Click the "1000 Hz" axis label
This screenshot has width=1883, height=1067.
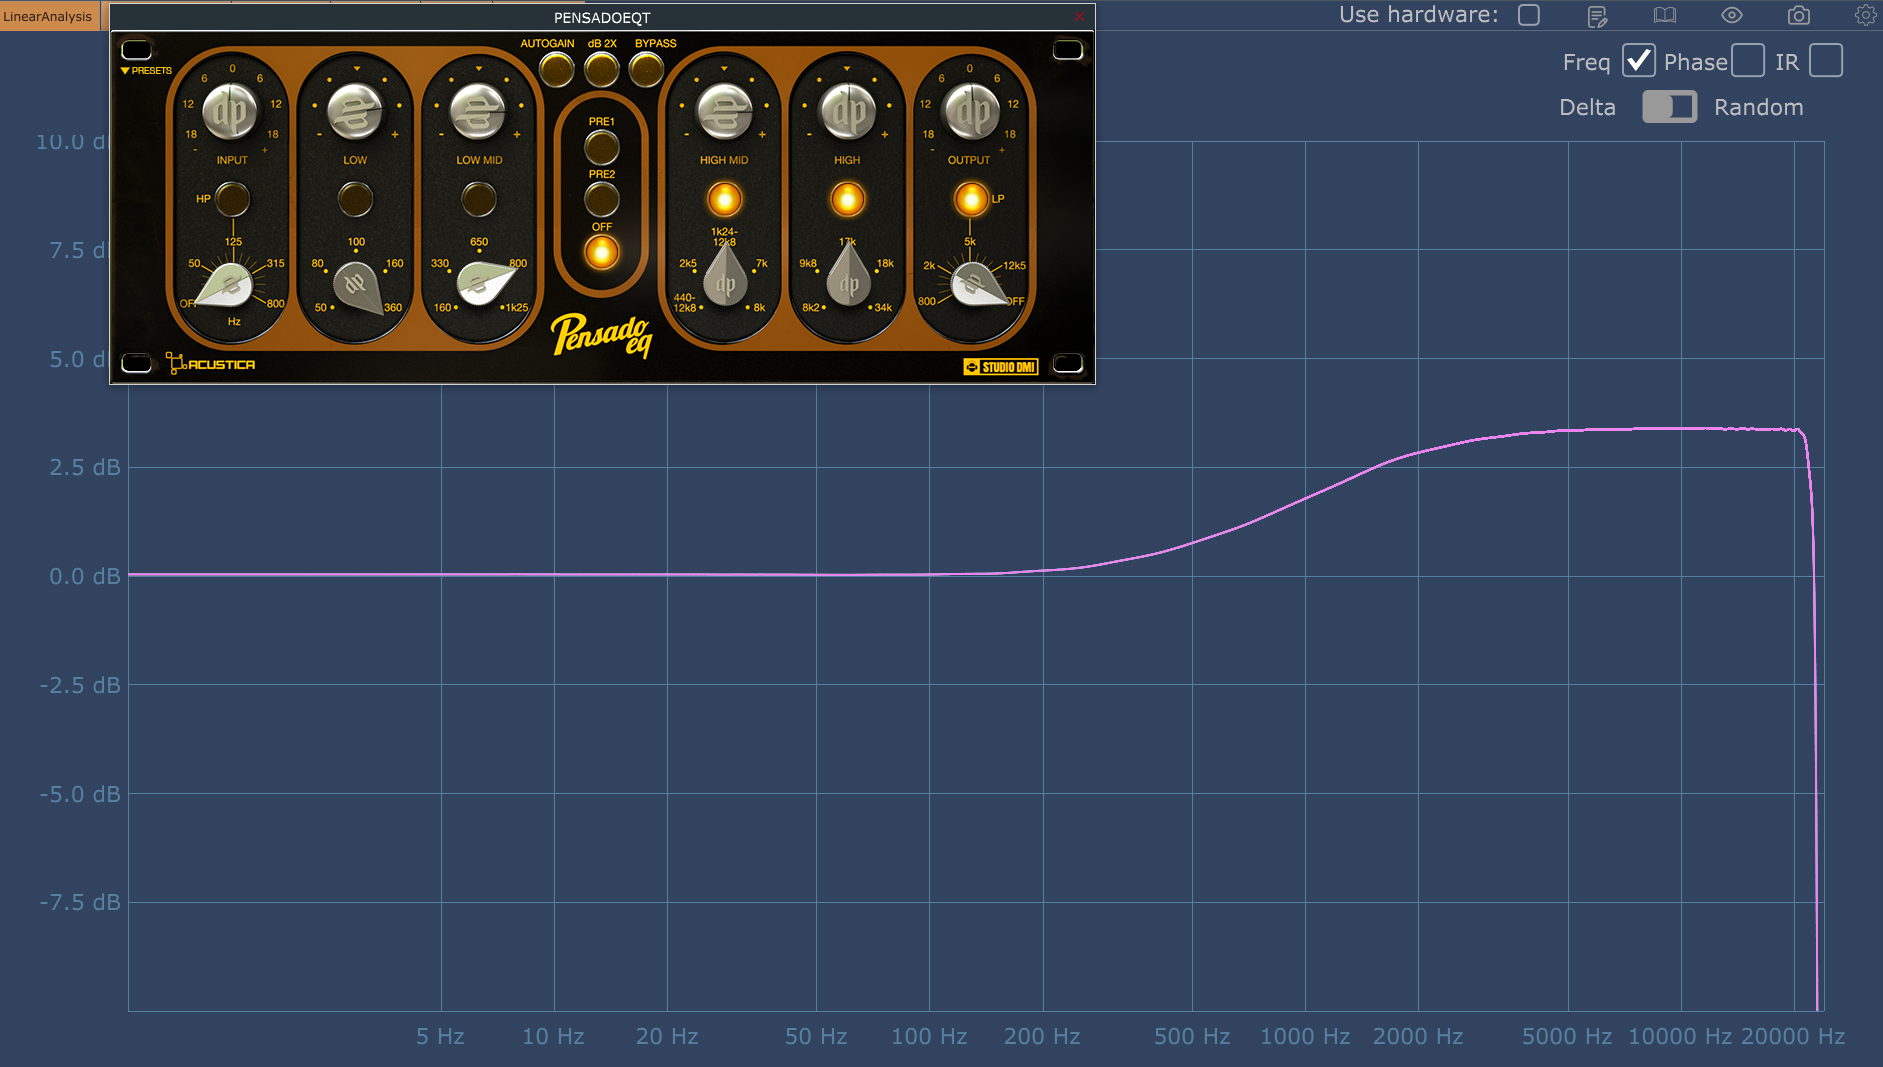[1305, 1037]
